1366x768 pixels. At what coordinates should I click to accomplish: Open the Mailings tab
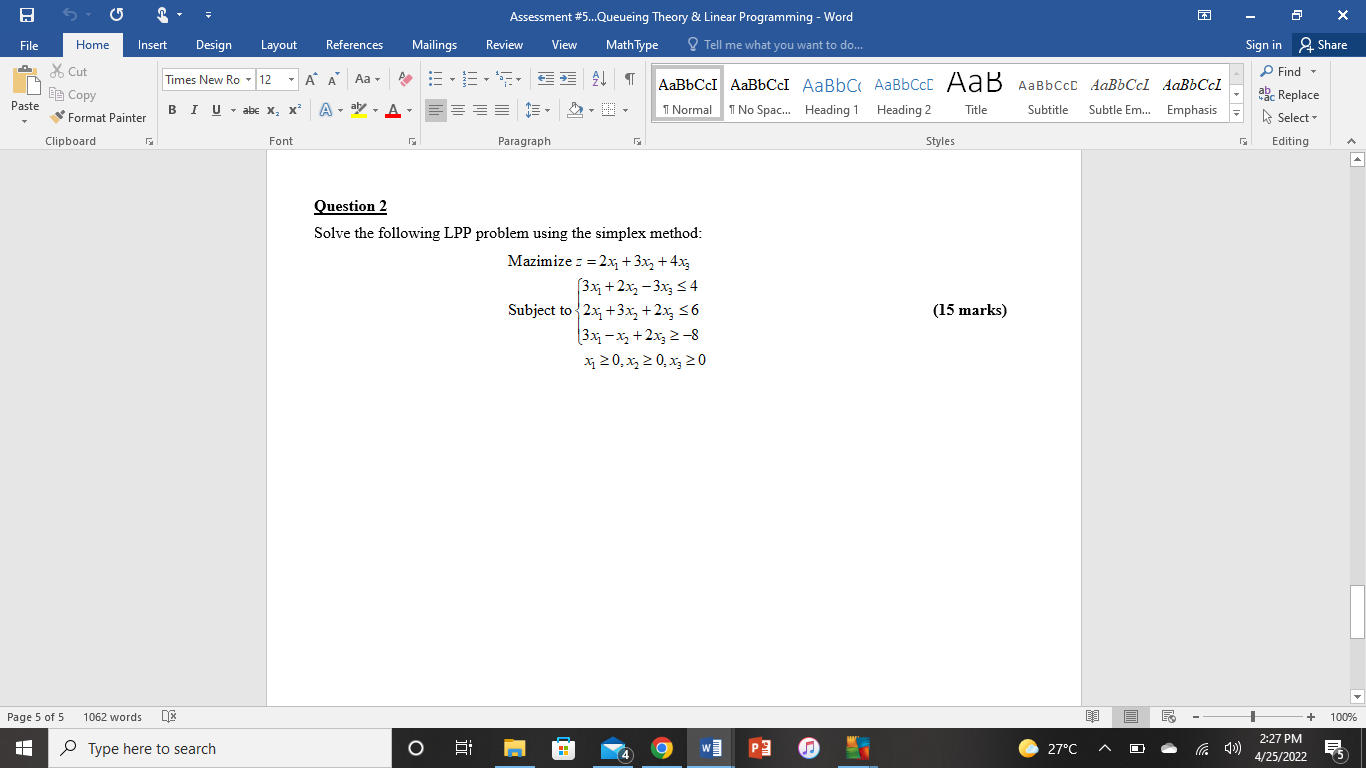click(434, 44)
